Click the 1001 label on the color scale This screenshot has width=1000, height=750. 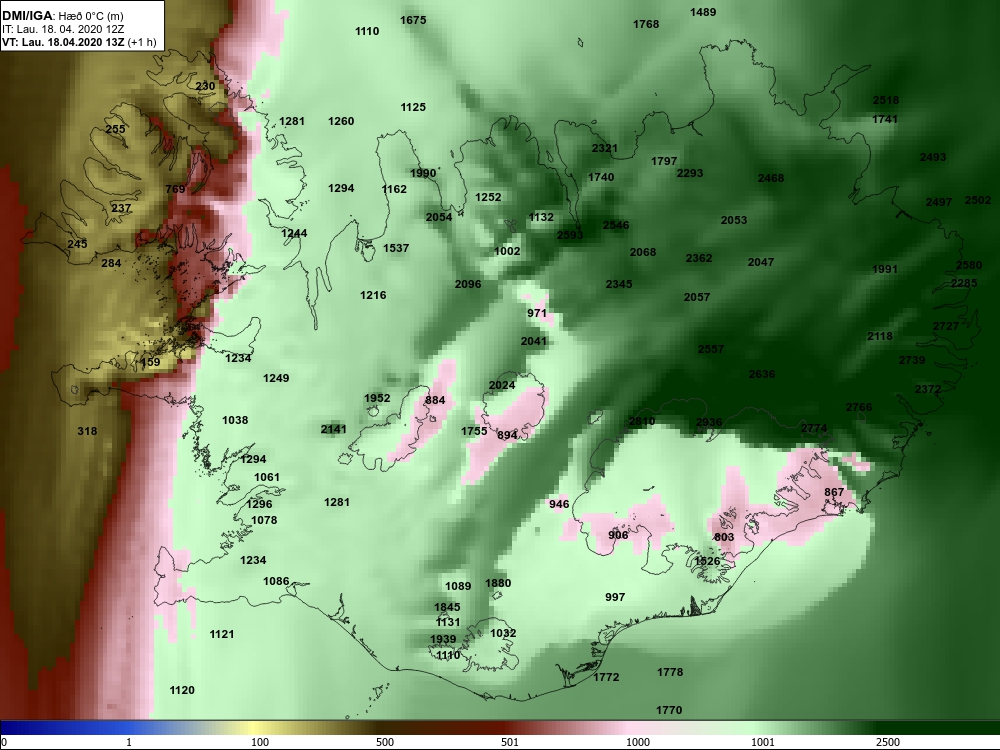(x=763, y=742)
